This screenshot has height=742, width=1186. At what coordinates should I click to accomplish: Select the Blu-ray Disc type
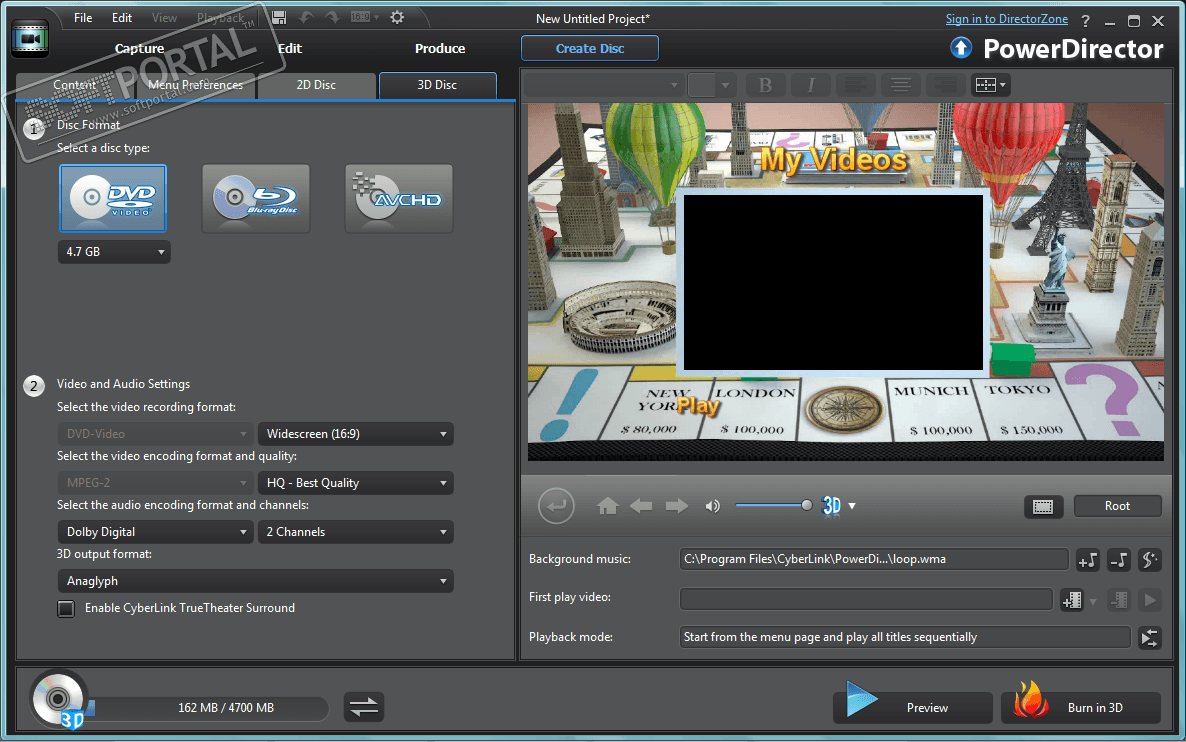256,198
